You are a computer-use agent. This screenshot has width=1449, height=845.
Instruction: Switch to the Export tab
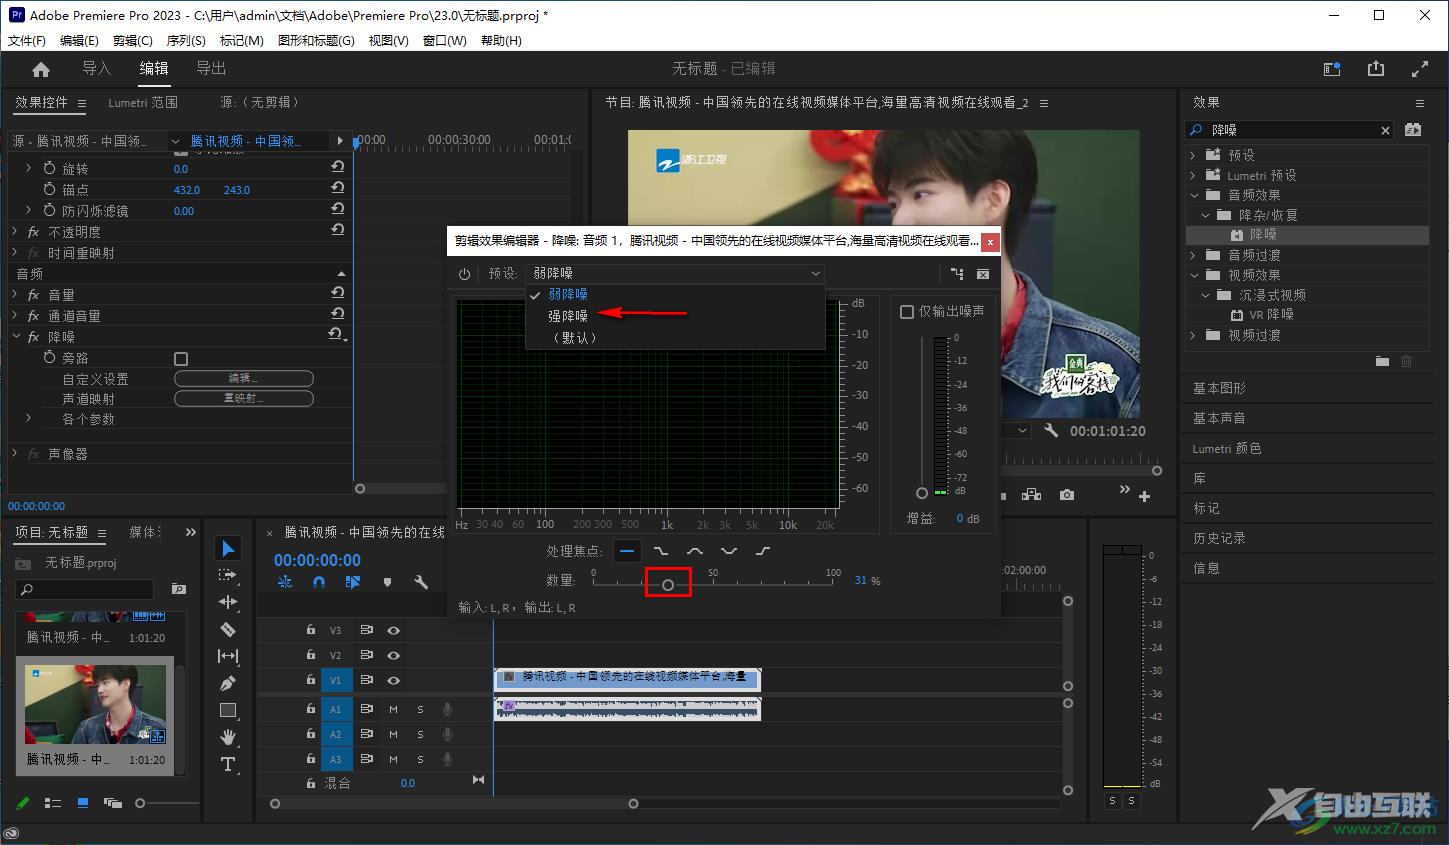211,69
